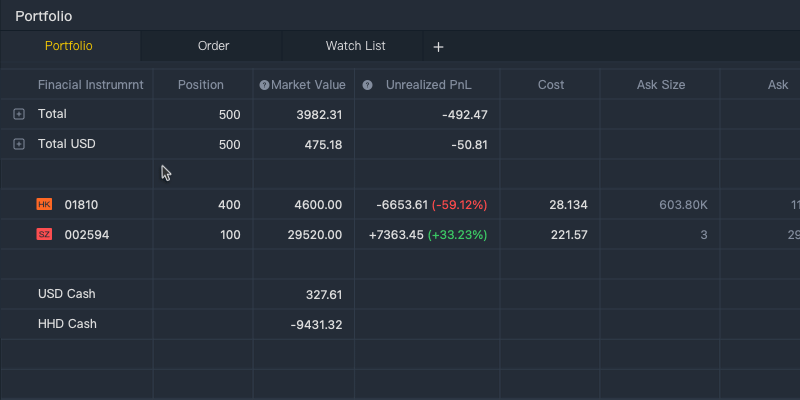
Task: Click the plus icon to add tab
Action: 438,46
